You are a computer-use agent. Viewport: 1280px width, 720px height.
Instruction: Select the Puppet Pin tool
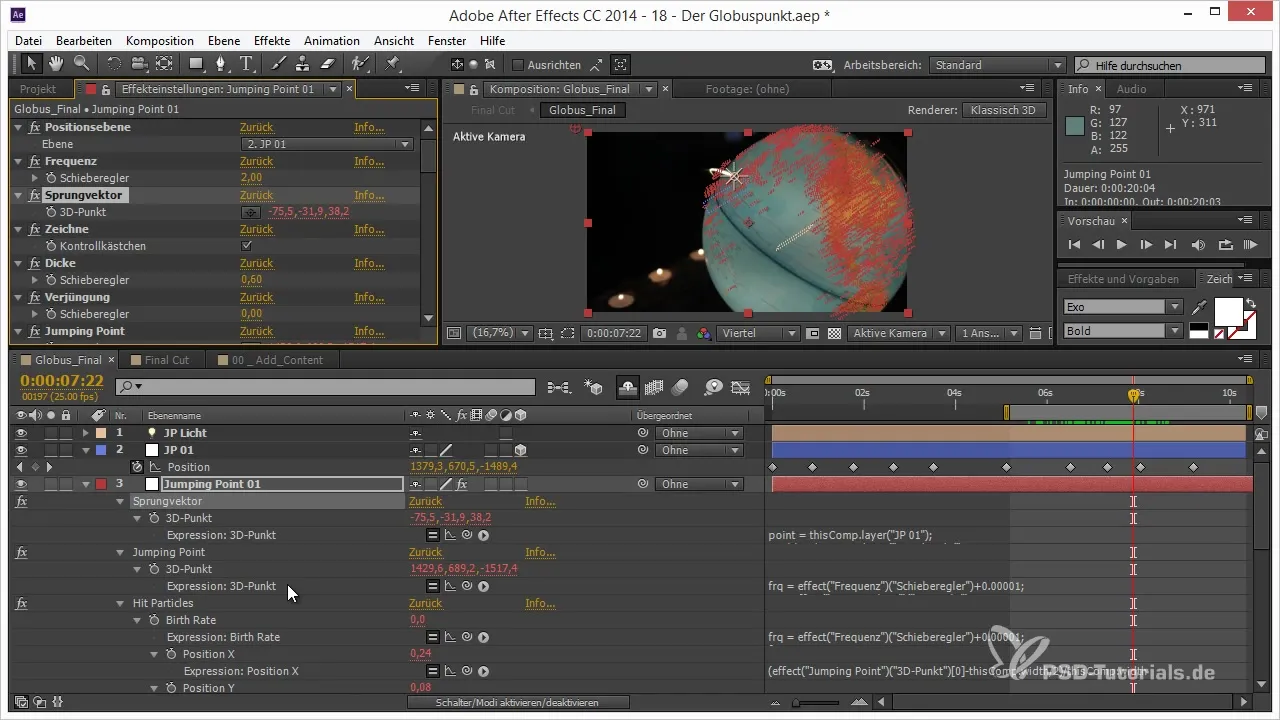pos(393,64)
